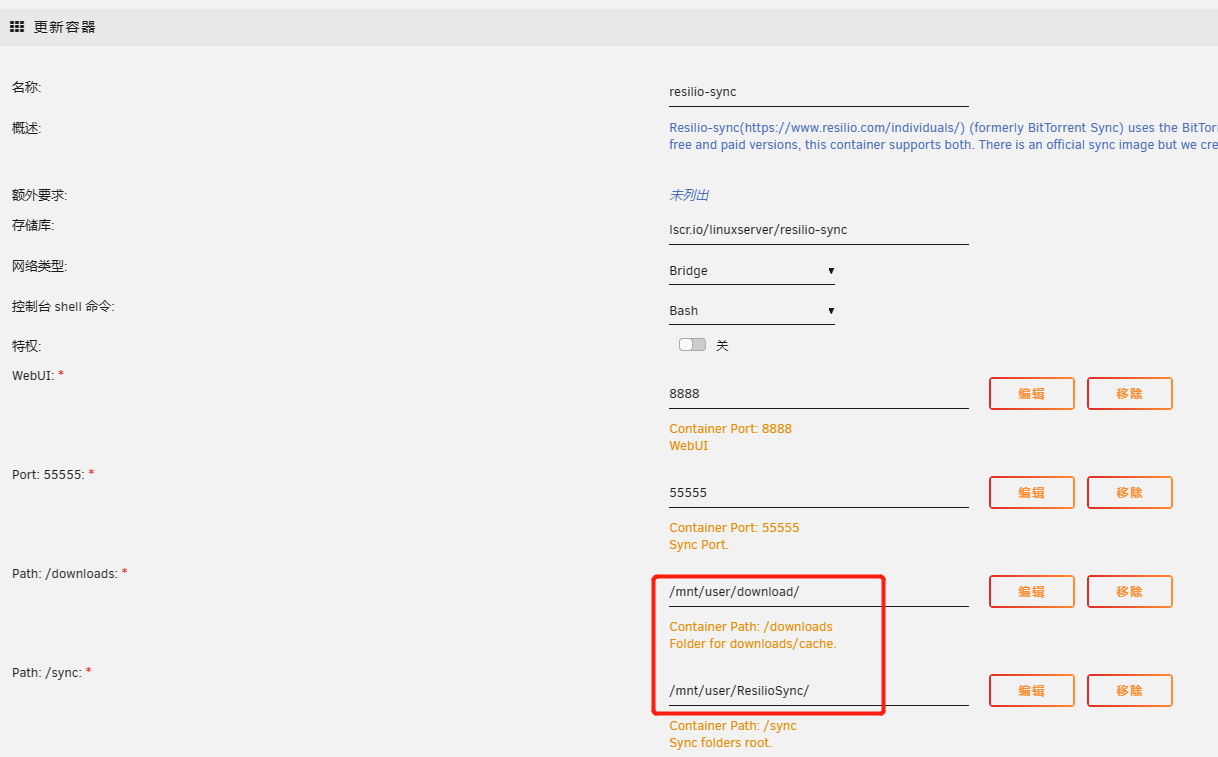This screenshot has height=757, width=1218.
Task: Click the WebUI port field showing 8888
Action: click(818, 394)
